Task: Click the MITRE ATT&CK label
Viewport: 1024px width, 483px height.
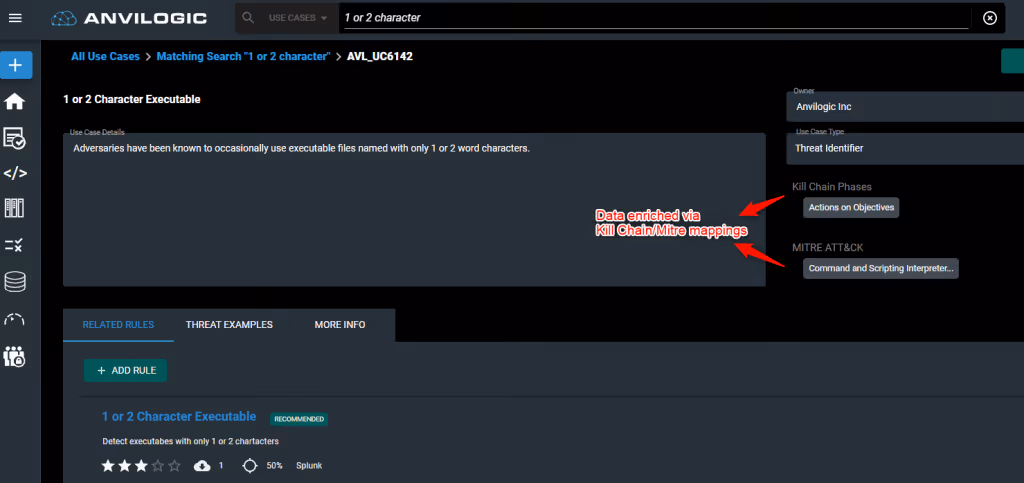Action: pos(827,247)
